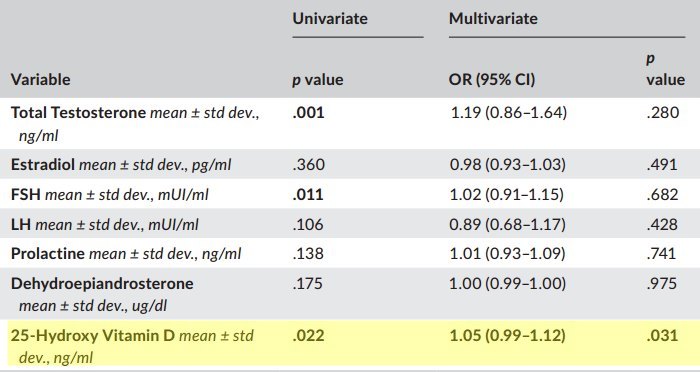700x372 pixels.
Task: Click the bold .001 univariate p value
Action: point(308,113)
